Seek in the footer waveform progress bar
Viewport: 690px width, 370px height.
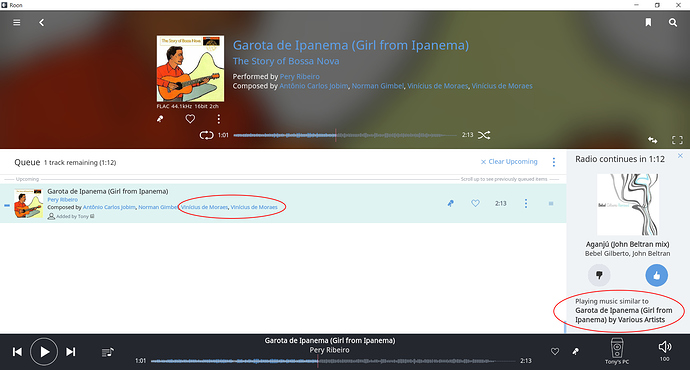(x=333, y=361)
